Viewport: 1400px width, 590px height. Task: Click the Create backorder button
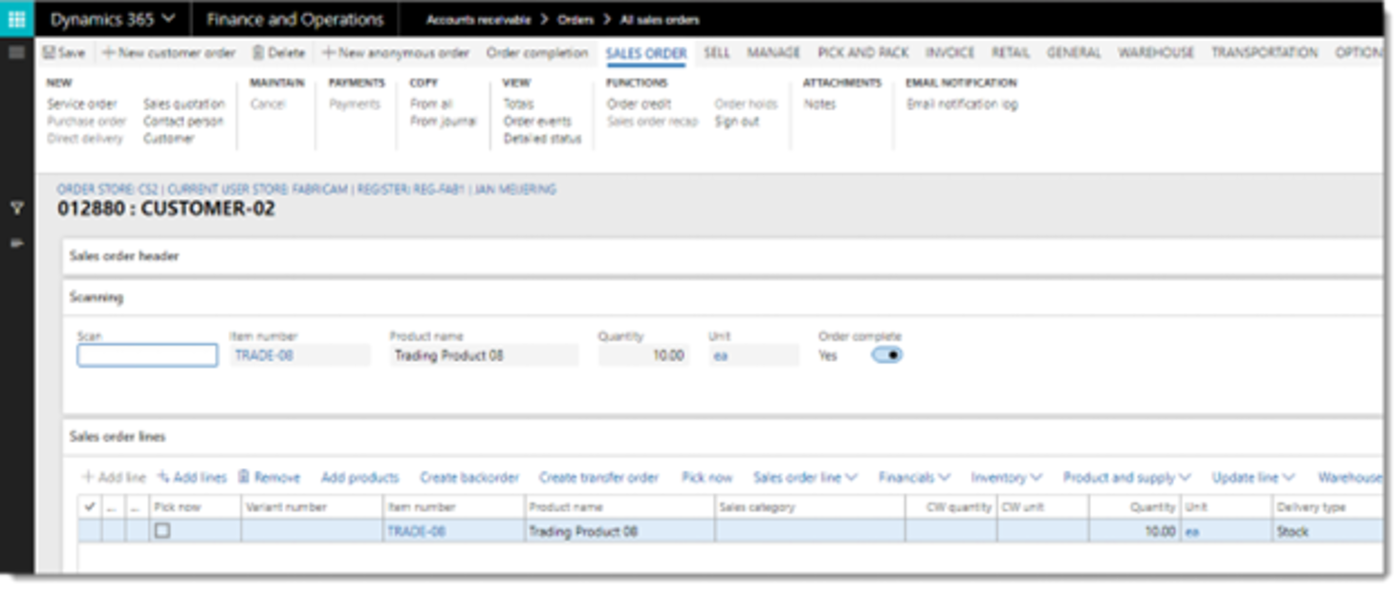point(468,478)
